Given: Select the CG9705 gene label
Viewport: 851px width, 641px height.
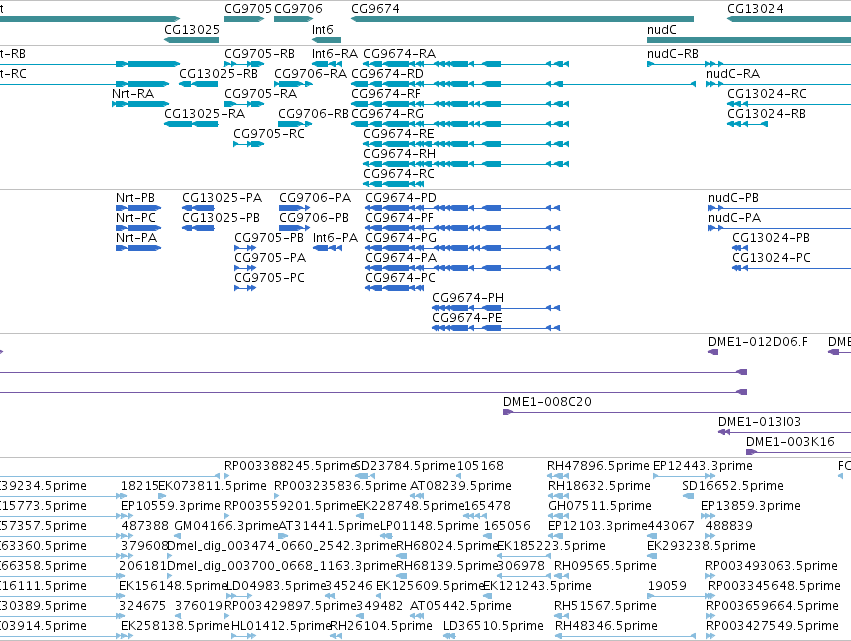Looking at the screenshot, I should 247,9.
